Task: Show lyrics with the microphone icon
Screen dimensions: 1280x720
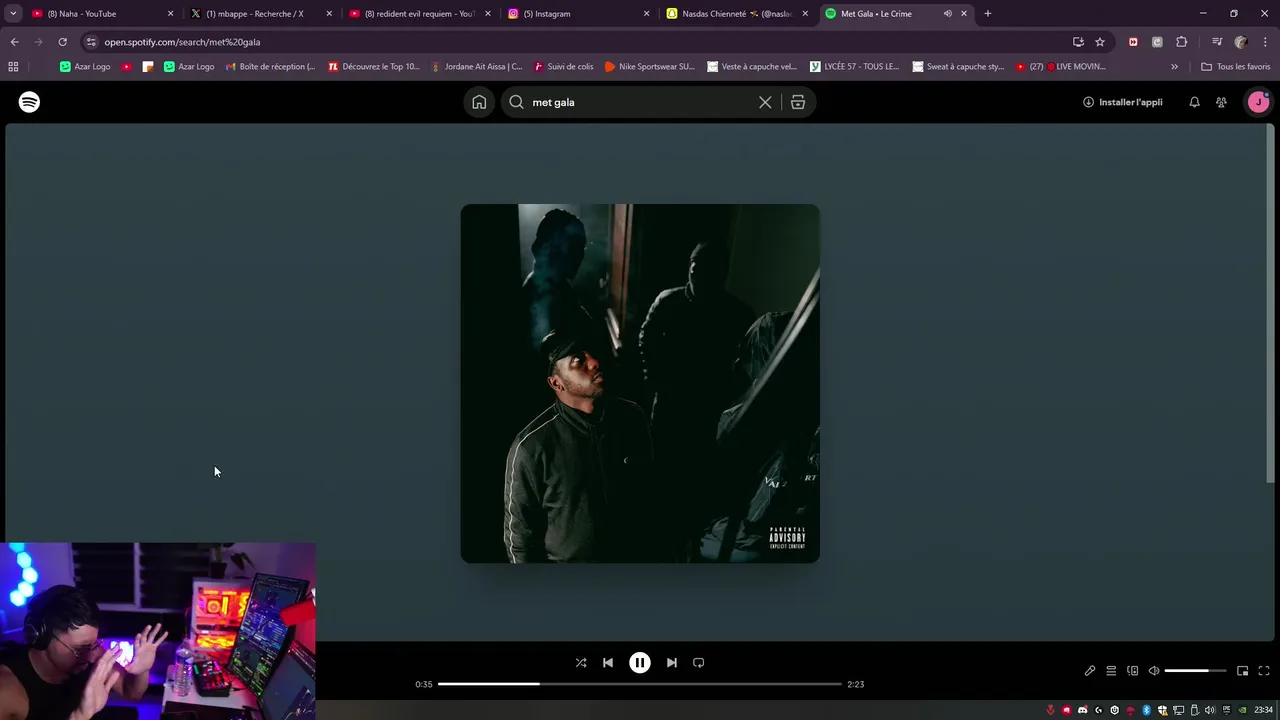Action: click(x=1090, y=671)
